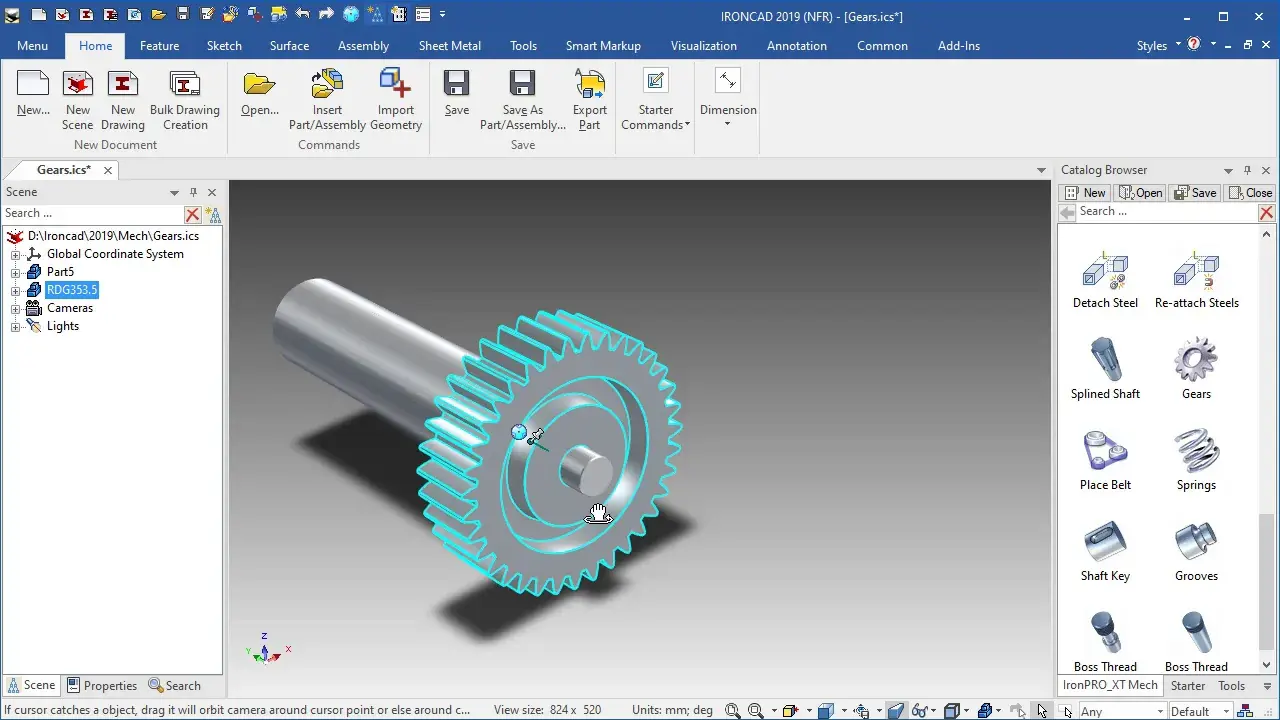Select the Shaft Key catalog item
Screen dimensions: 1280x720
coord(1105,551)
